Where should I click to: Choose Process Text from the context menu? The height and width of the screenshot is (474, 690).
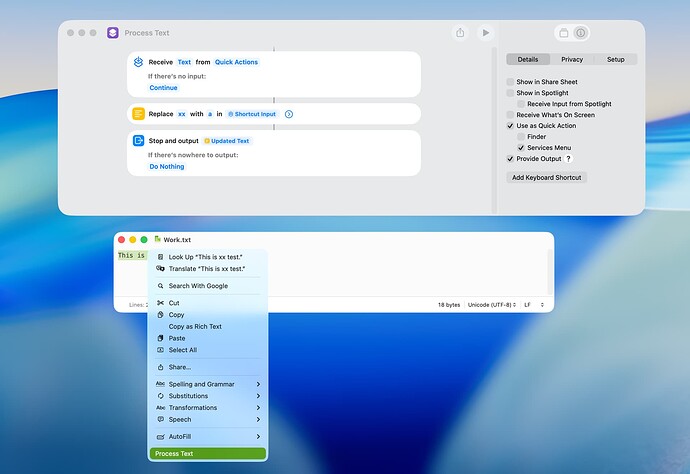tap(208, 454)
